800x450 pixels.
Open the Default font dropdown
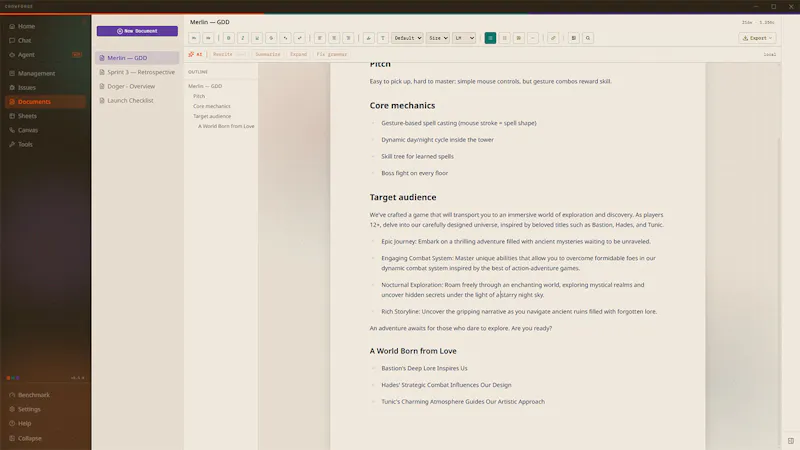[x=407, y=38]
